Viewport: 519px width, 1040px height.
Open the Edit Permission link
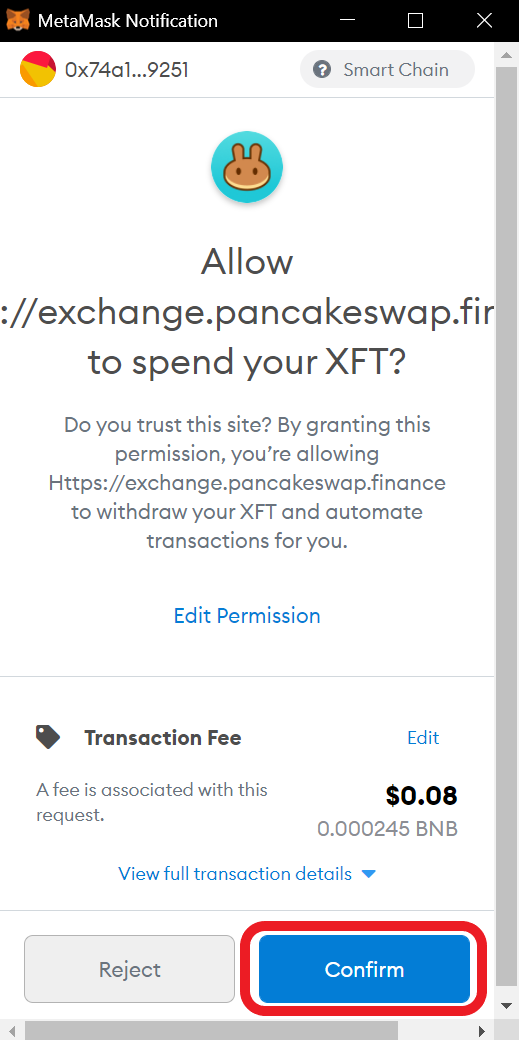(247, 616)
